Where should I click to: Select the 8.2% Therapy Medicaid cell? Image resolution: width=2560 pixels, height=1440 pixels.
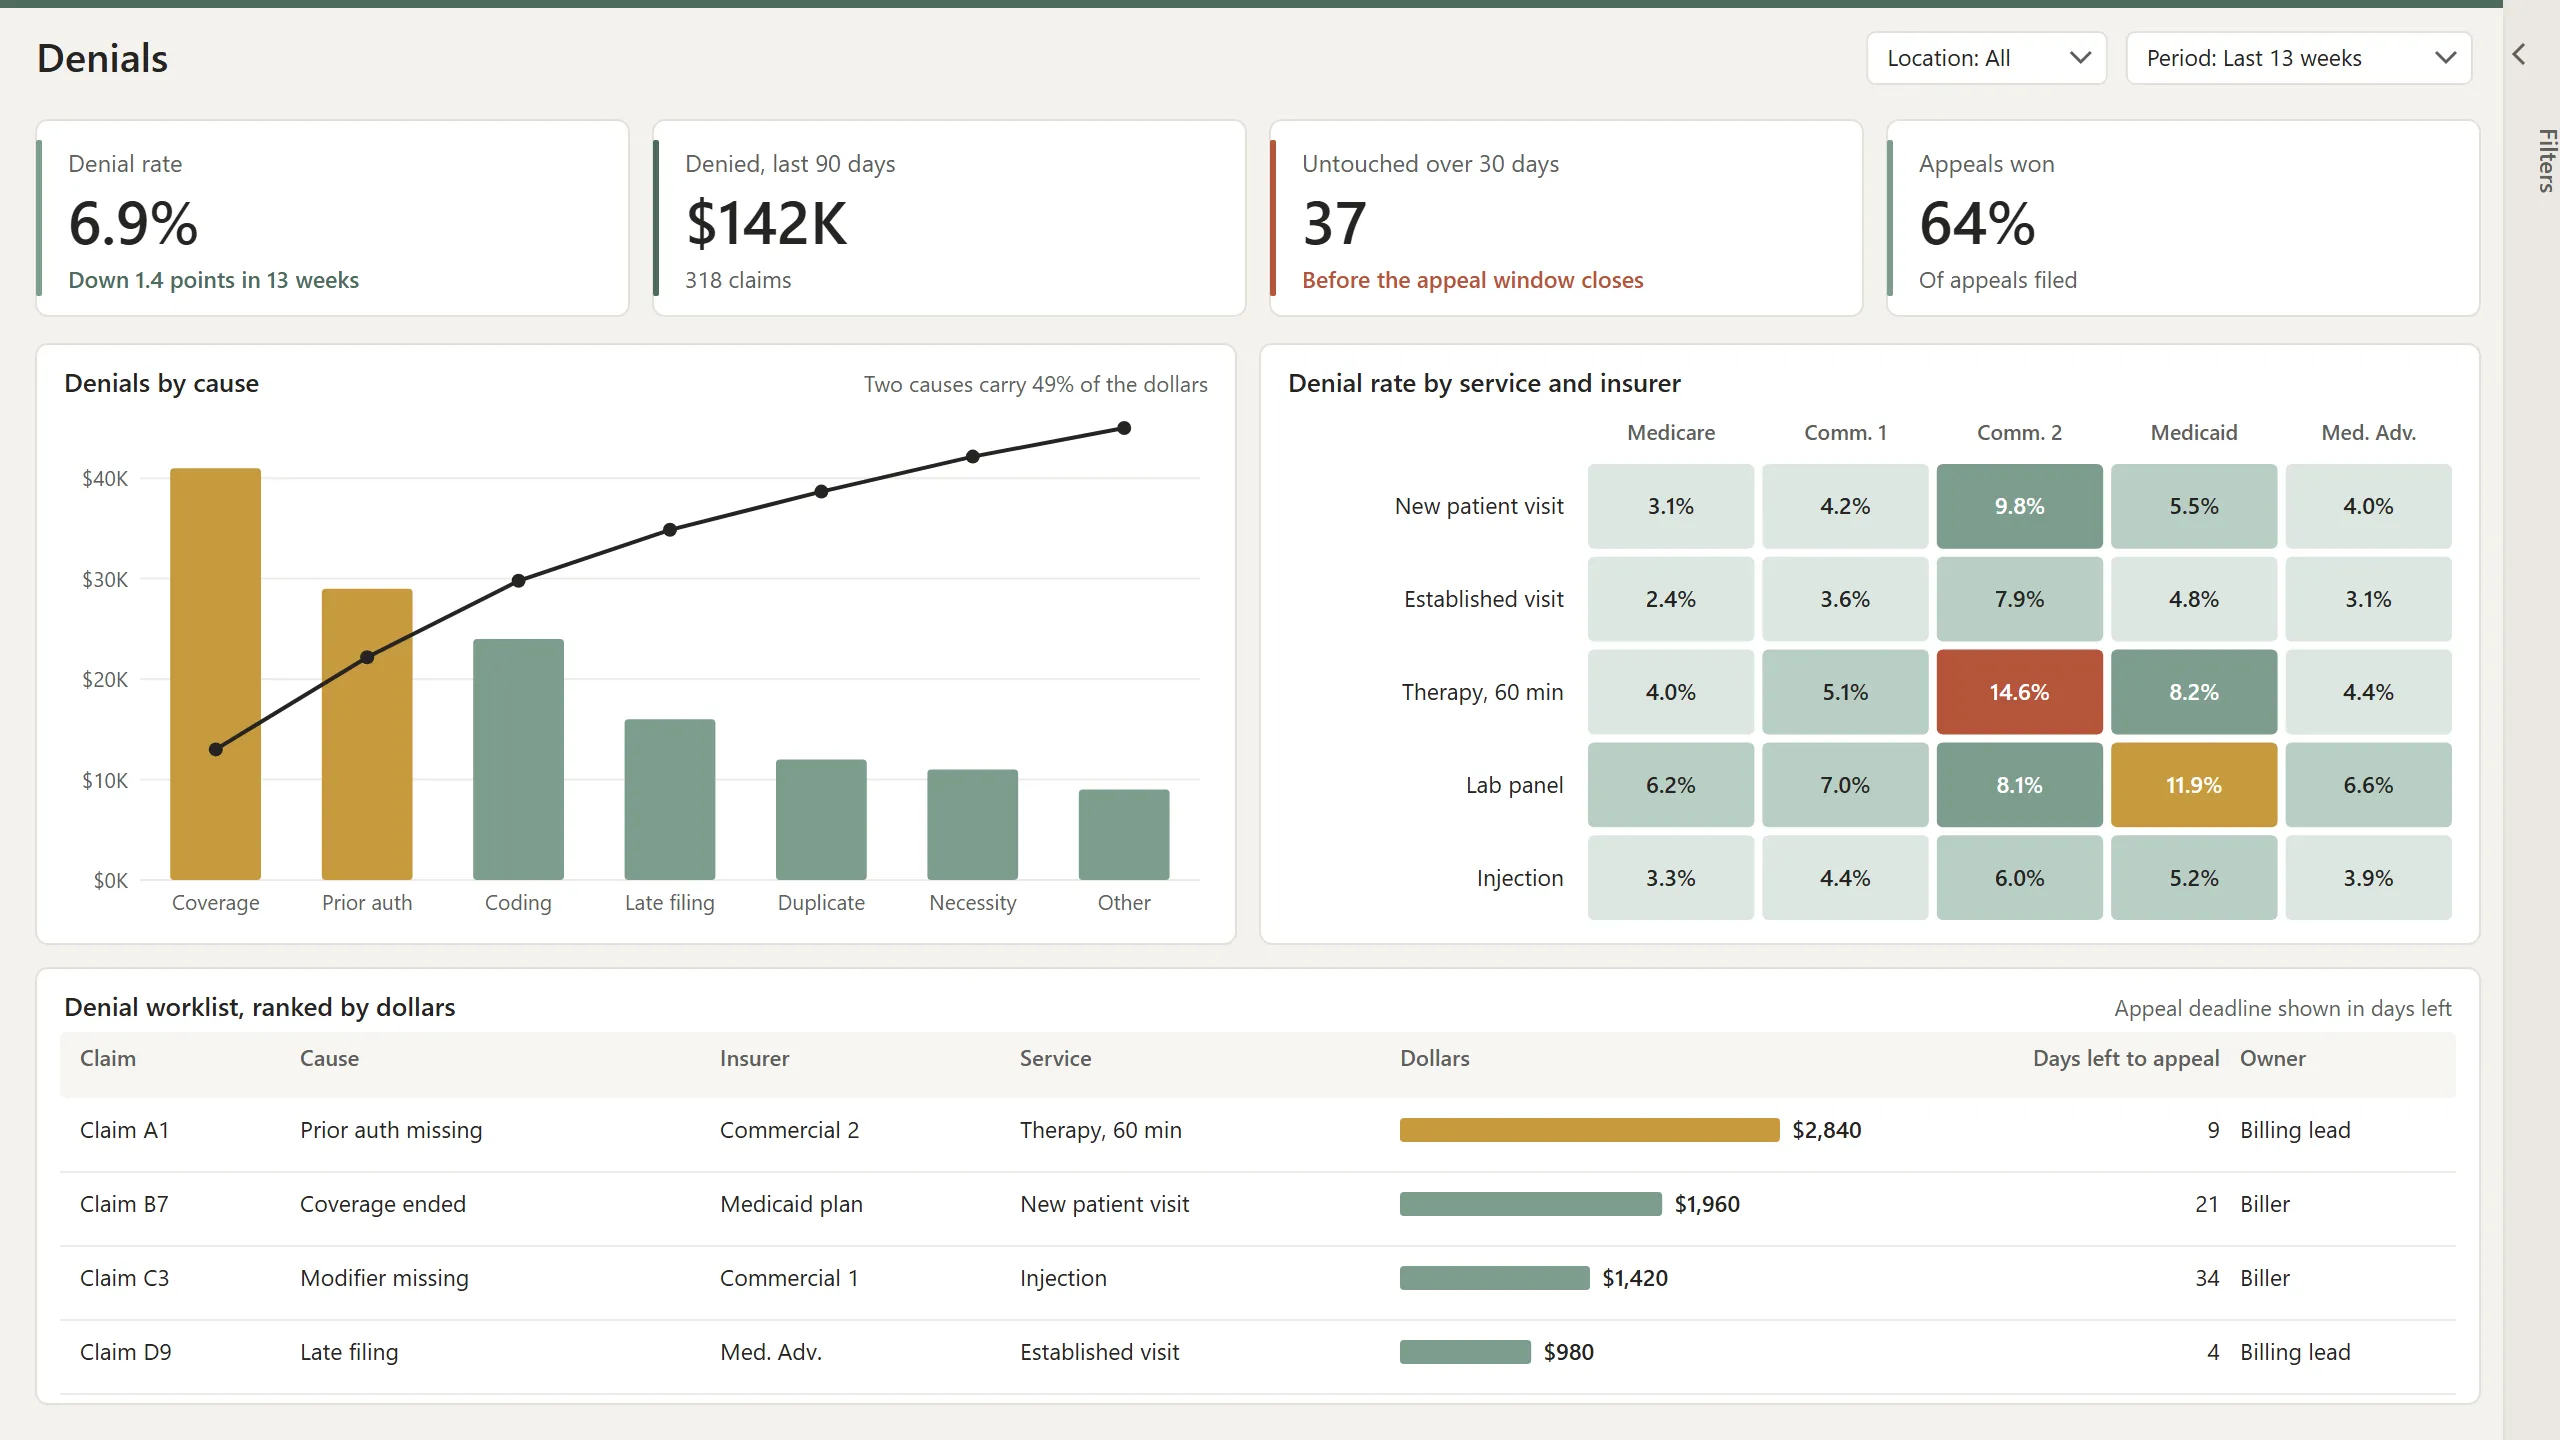pos(2194,692)
